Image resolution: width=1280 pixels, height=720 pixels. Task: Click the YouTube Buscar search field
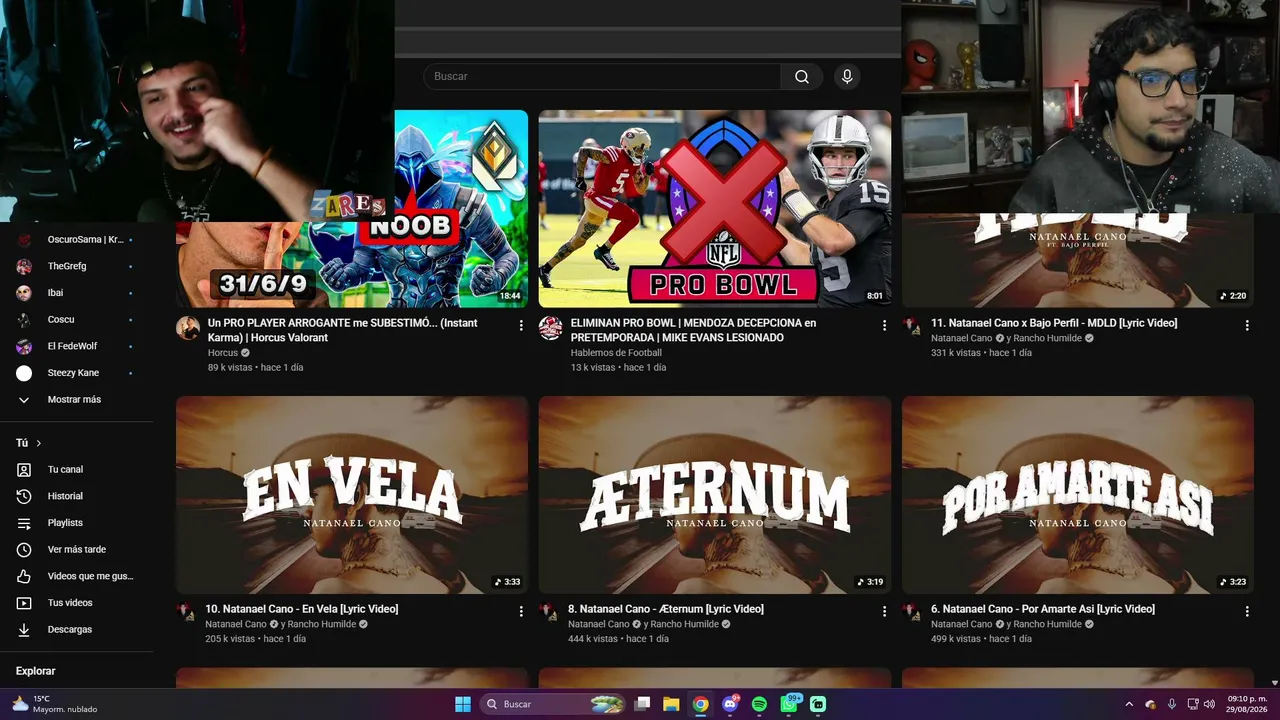click(602, 77)
